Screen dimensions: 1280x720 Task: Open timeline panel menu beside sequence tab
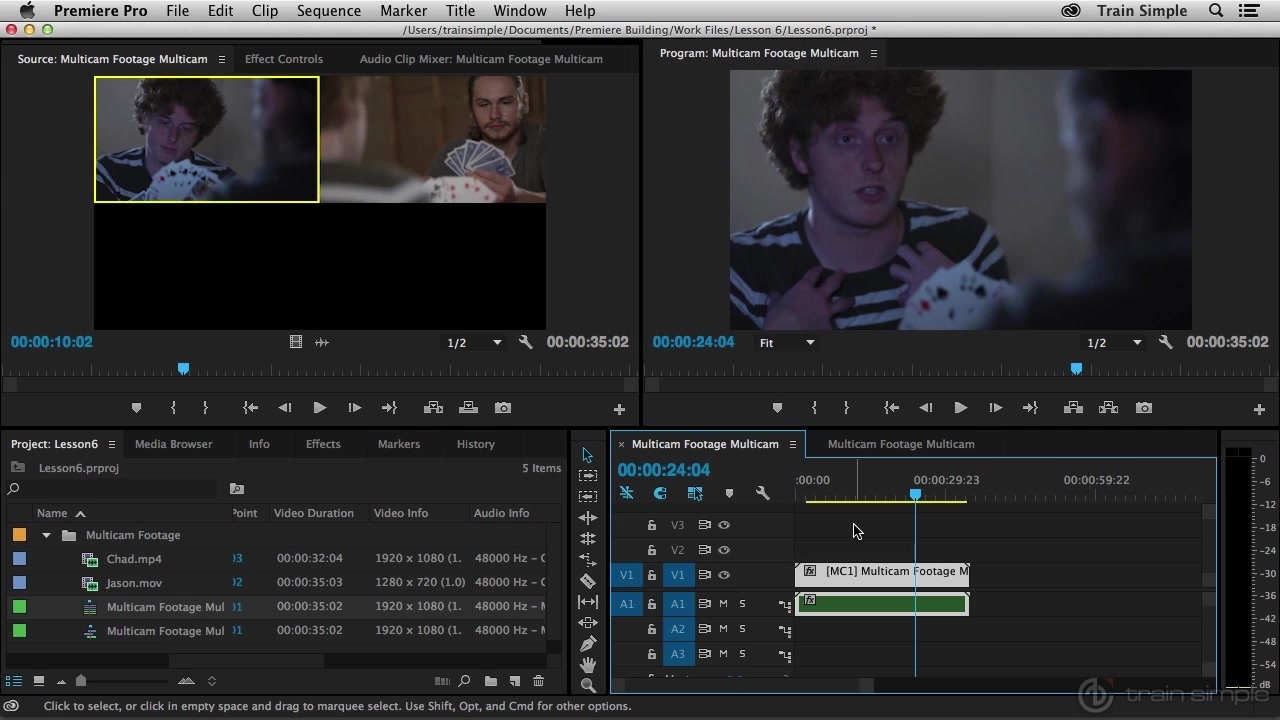click(x=793, y=444)
